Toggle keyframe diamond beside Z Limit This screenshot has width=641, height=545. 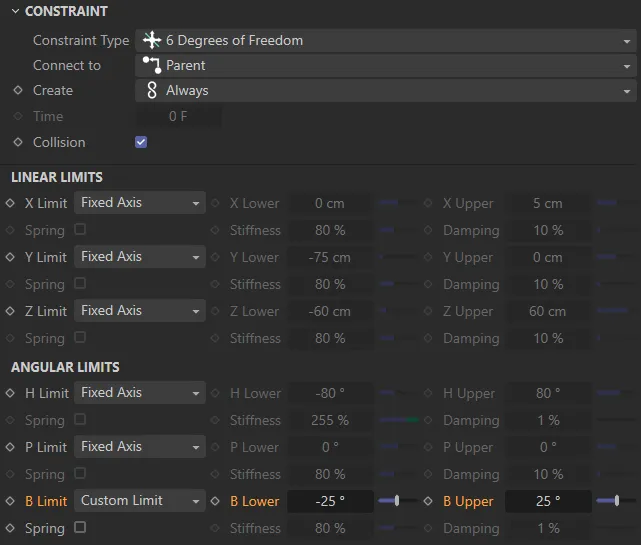(10, 311)
